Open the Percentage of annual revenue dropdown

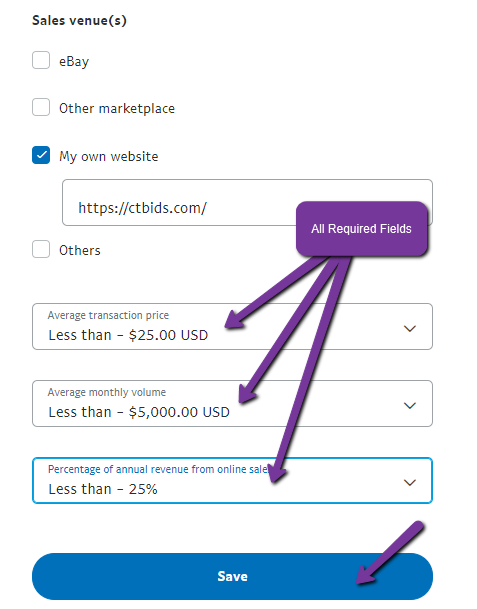[x=232, y=480]
